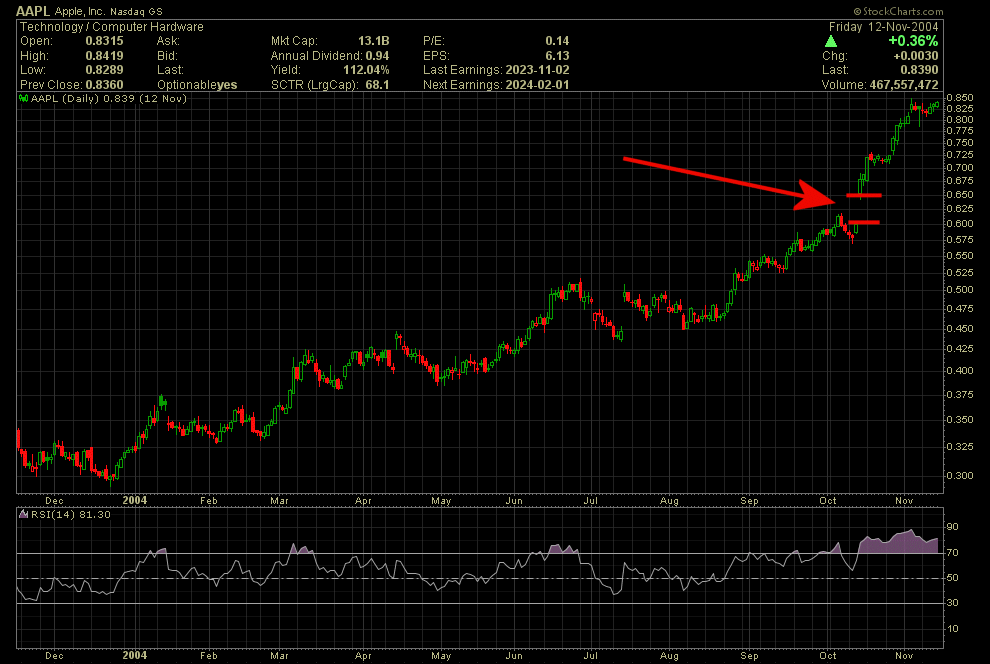Click the RSI 70 overbought level label
Image resolution: width=990 pixels, height=664 pixels.
coord(956,551)
